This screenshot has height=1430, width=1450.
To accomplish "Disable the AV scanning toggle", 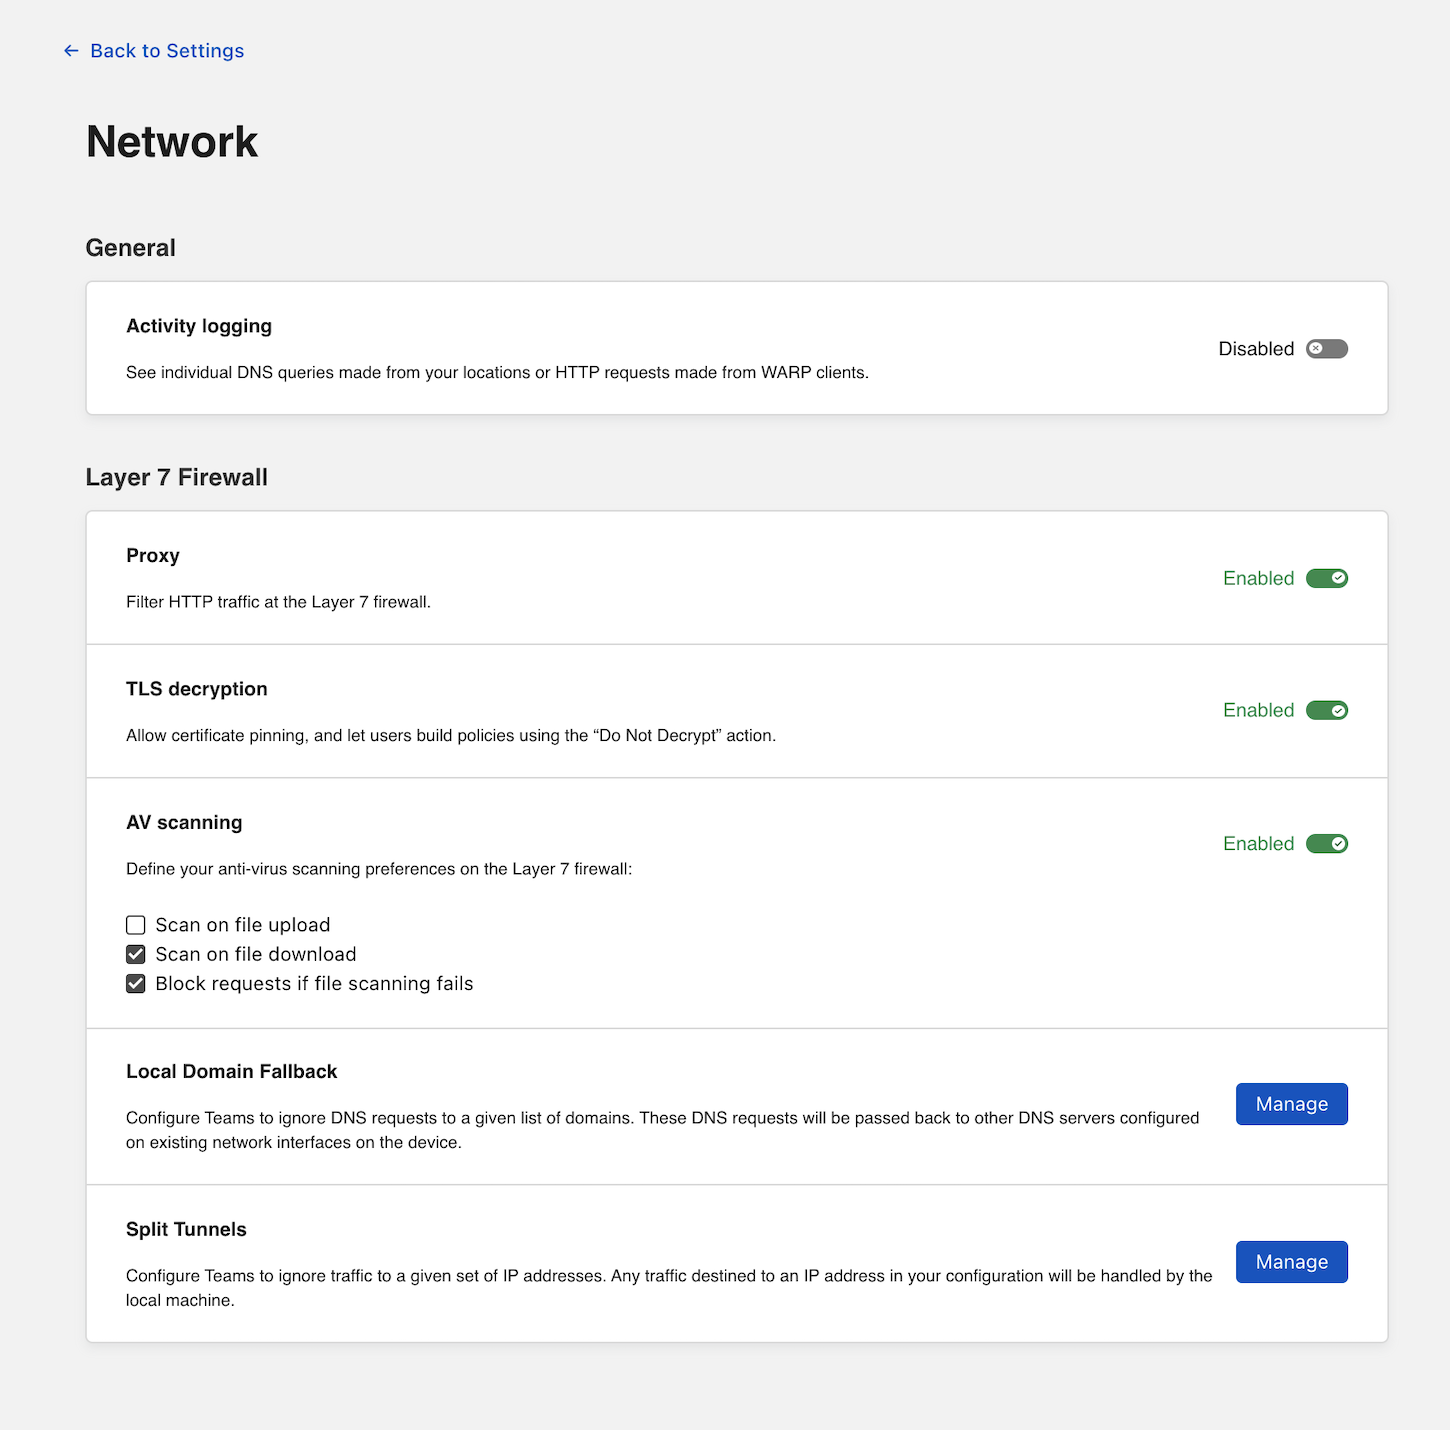I will (x=1327, y=843).
